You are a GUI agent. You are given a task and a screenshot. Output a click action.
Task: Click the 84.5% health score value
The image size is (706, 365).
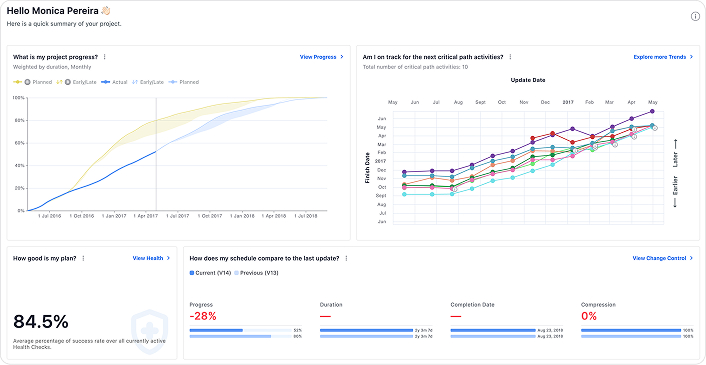pyautogui.click(x=41, y=322)
